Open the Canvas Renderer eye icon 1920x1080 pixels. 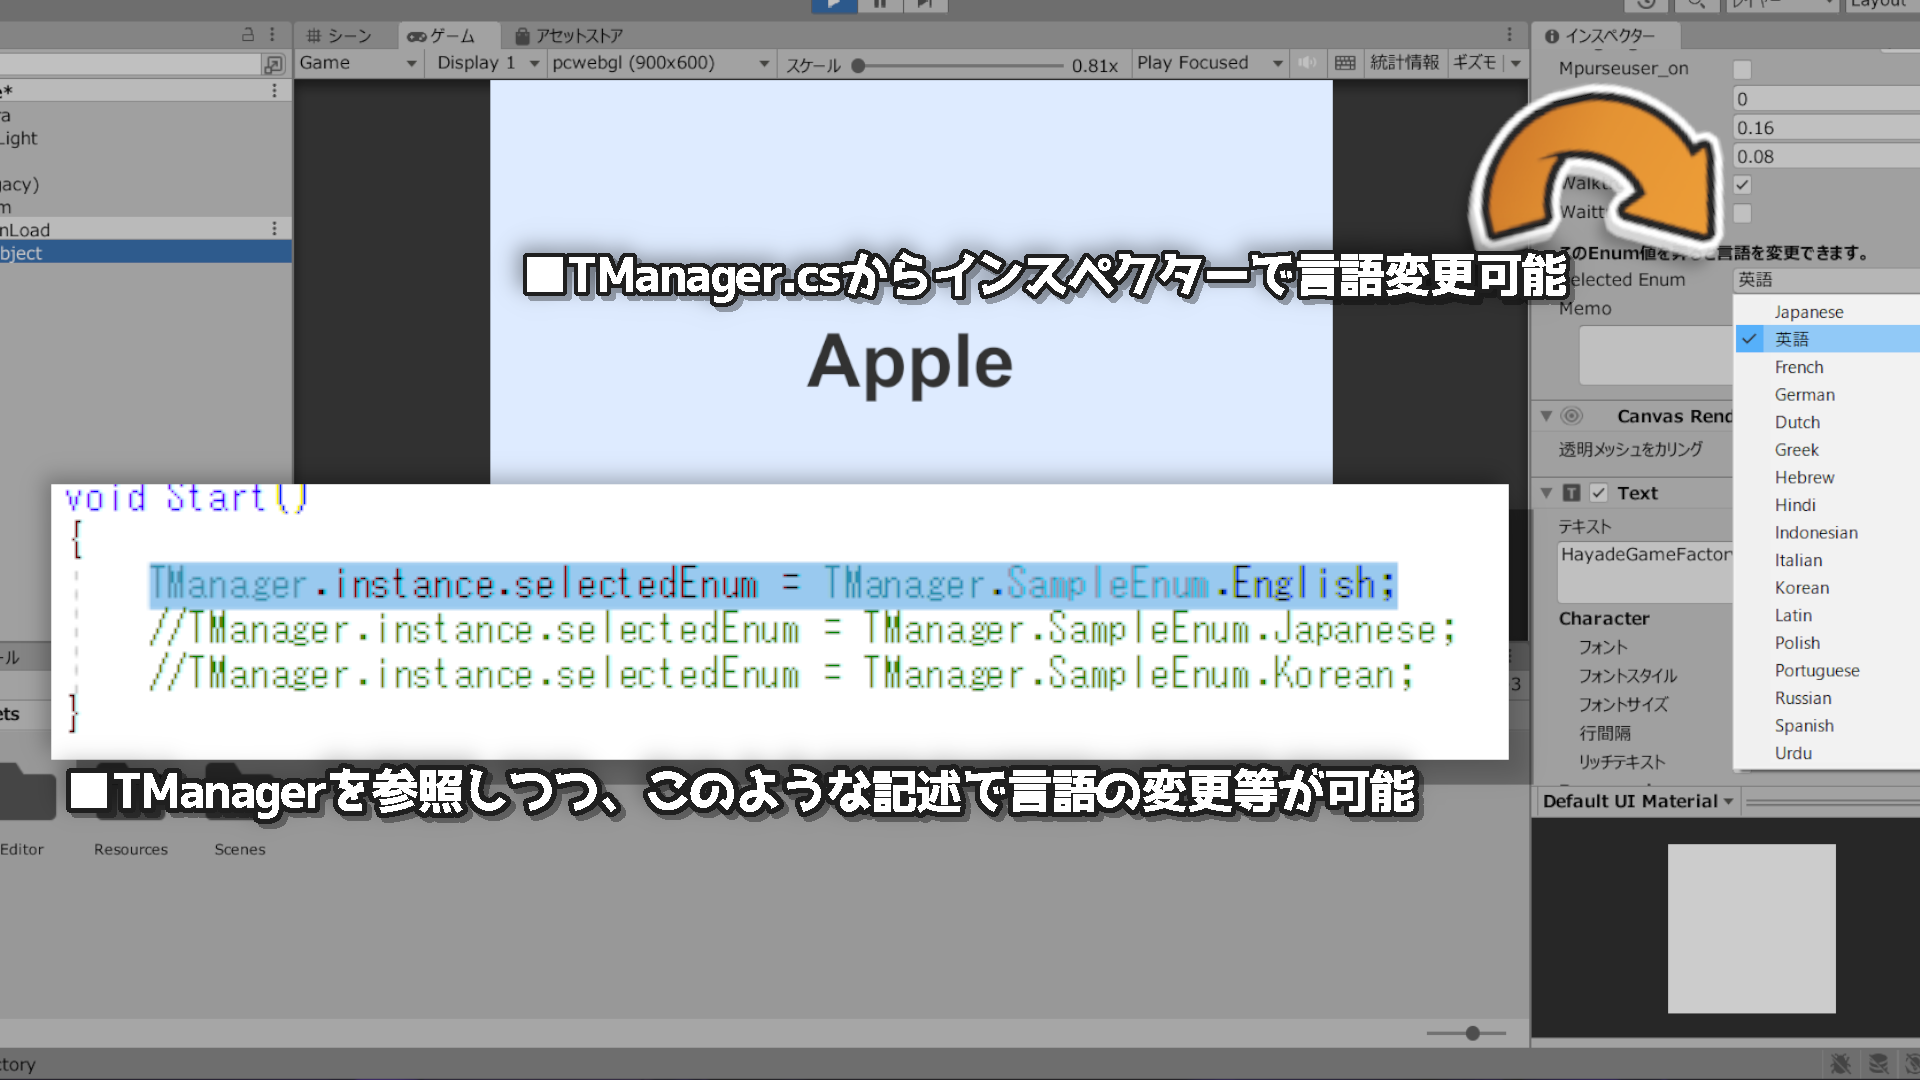[1572, 416]
